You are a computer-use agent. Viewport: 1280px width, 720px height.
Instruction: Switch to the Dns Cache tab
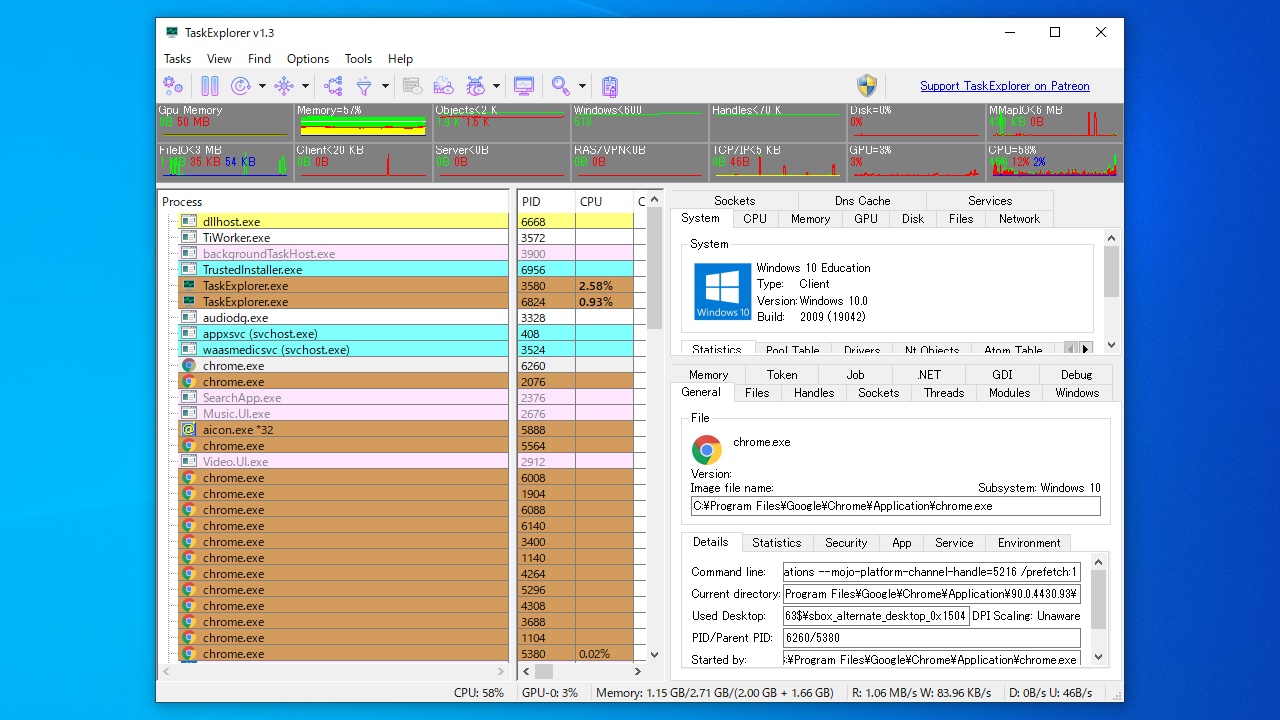pyautogui.click(x=863, y=201)
